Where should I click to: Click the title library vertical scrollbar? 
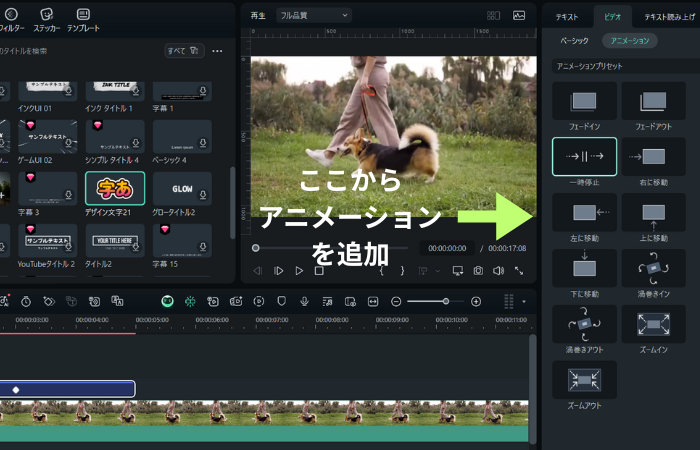click(232, 203)
